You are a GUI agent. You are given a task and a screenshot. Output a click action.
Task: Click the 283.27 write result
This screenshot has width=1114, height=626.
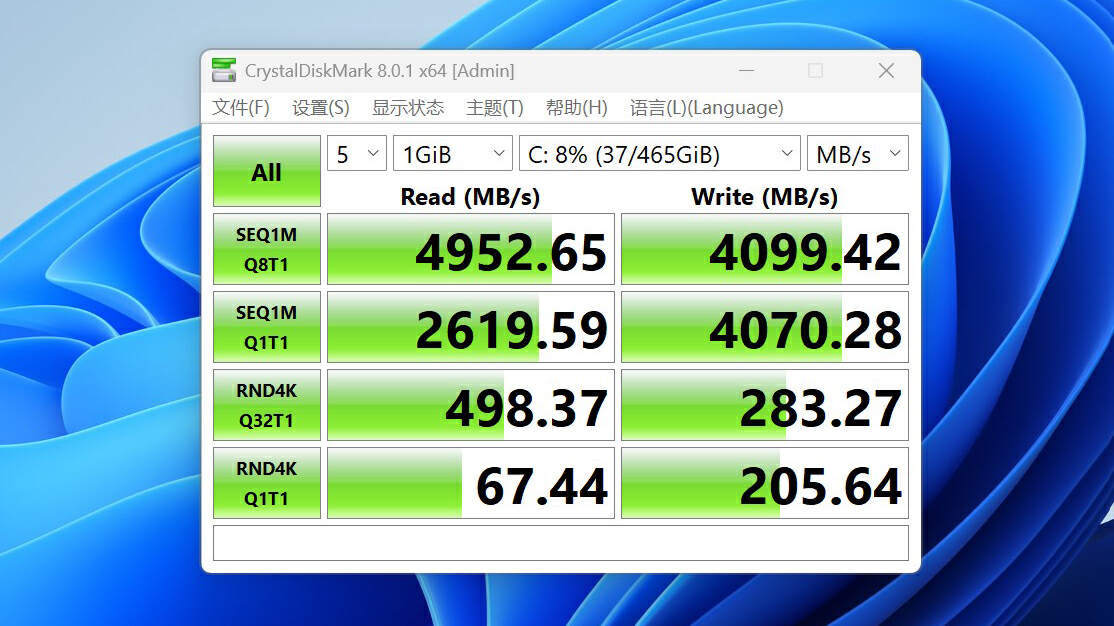point(764,405)
